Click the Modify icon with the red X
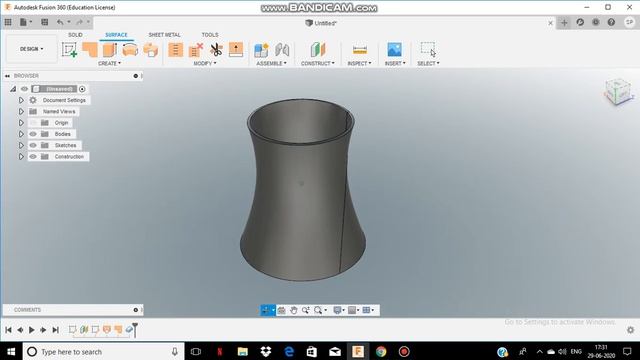Image resolution: width=640 pixels, height=360 pixels. 196,50
